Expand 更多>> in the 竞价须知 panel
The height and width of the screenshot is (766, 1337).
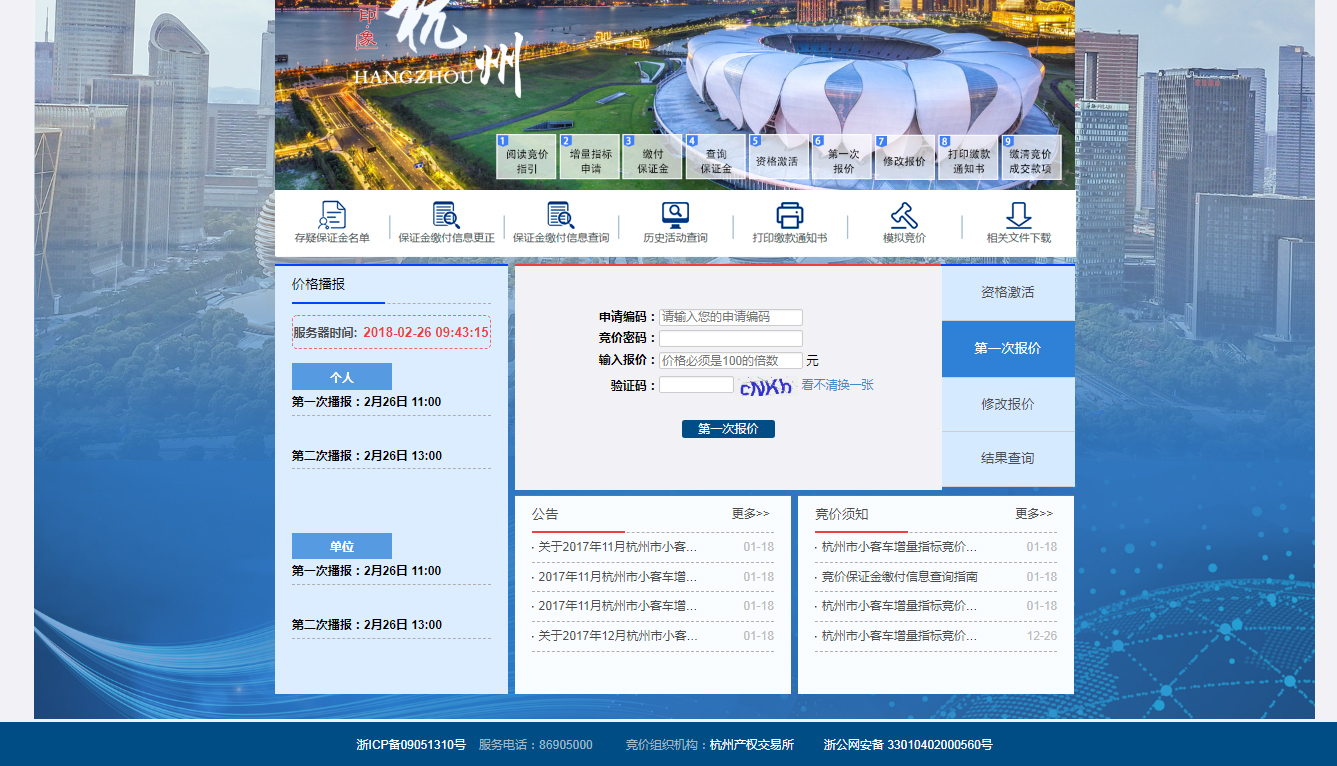point(1034,514)
